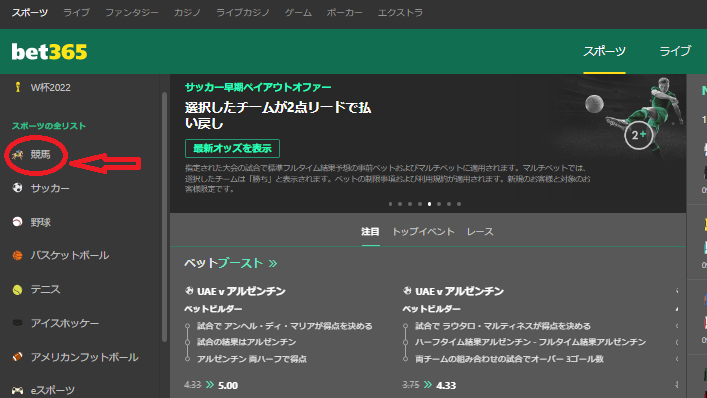Click the 最新オッズを表示 button
The height and width of the screenshot is (398, 707).
click(232, 148)
